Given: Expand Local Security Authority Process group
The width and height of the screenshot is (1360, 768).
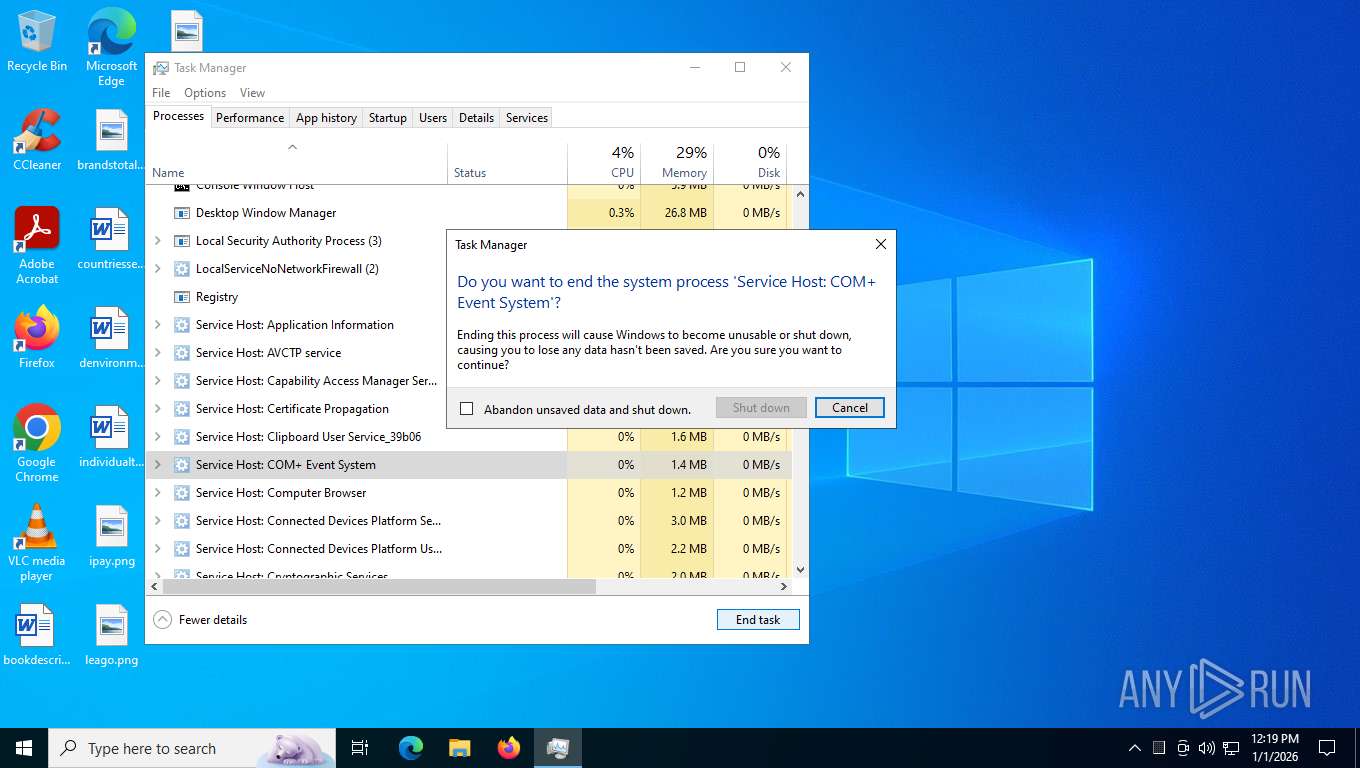Looking at the screenshot, I should click(158, 241).
